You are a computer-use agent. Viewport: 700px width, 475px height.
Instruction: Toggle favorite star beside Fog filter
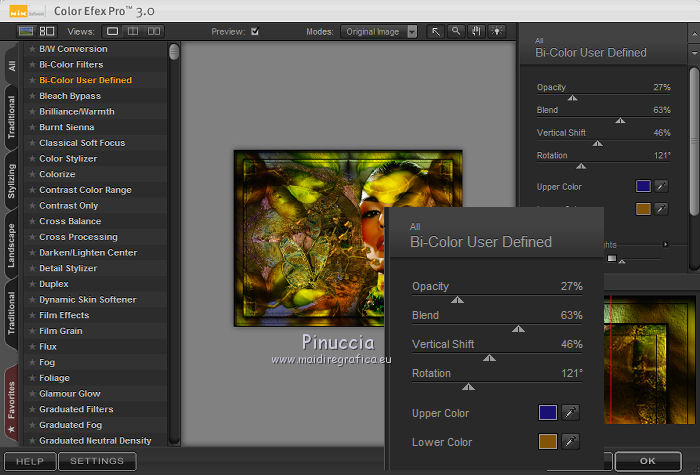pyautogui.click(x=32, y=362)
